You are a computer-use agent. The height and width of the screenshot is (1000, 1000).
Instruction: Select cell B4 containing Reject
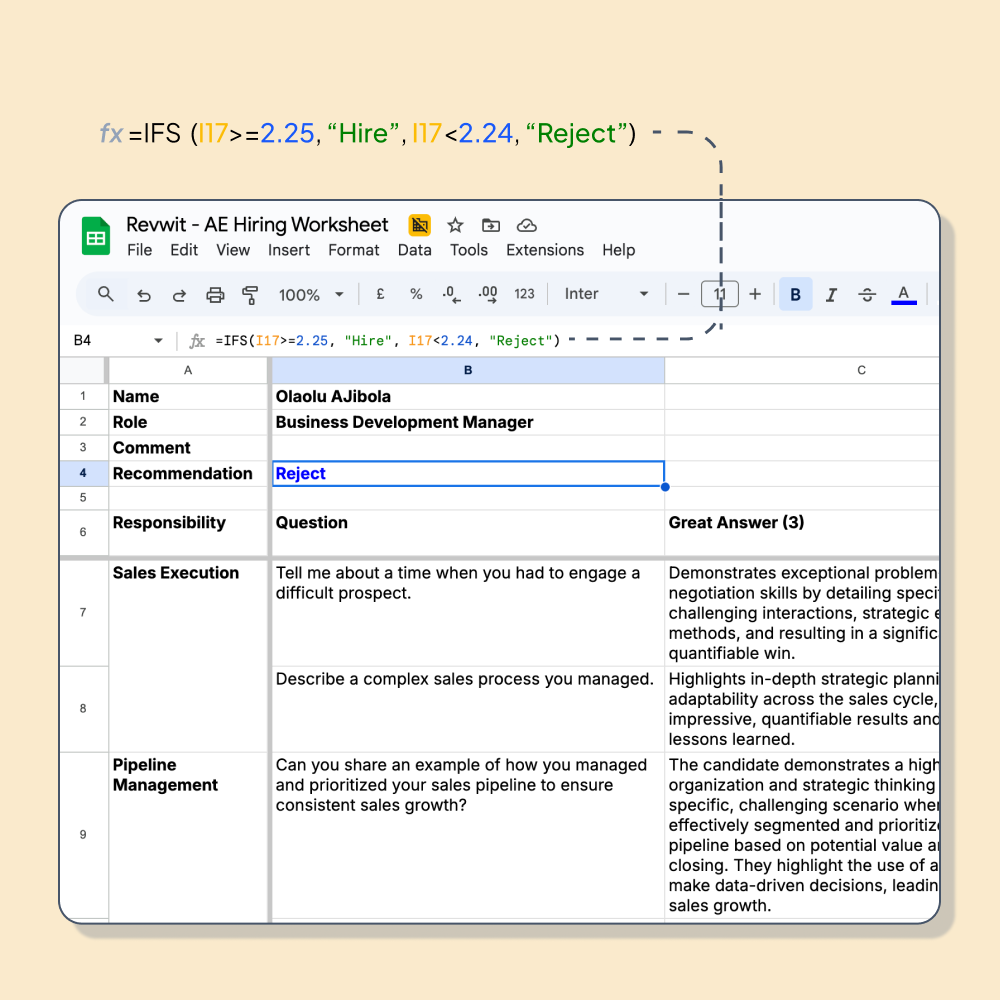coord(468,474)
